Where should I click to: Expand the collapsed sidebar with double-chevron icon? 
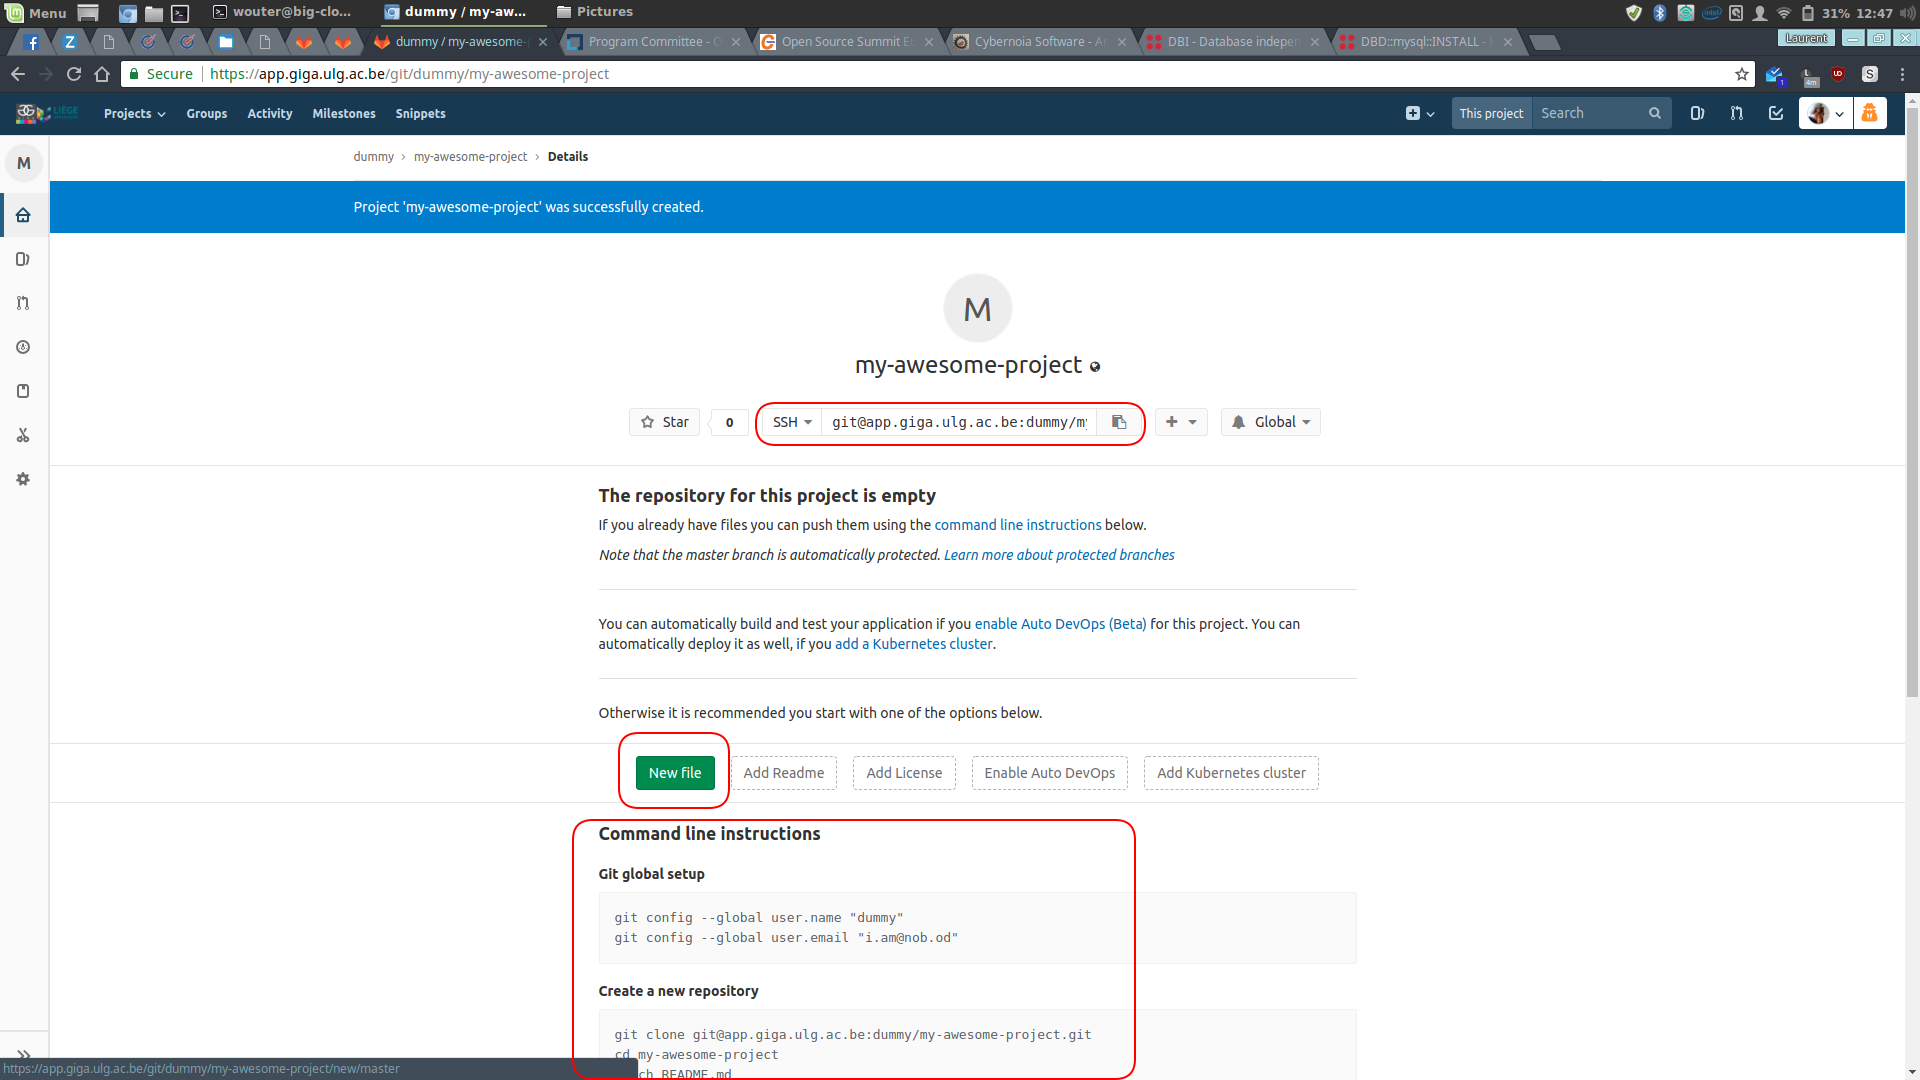pos(24,1054)
